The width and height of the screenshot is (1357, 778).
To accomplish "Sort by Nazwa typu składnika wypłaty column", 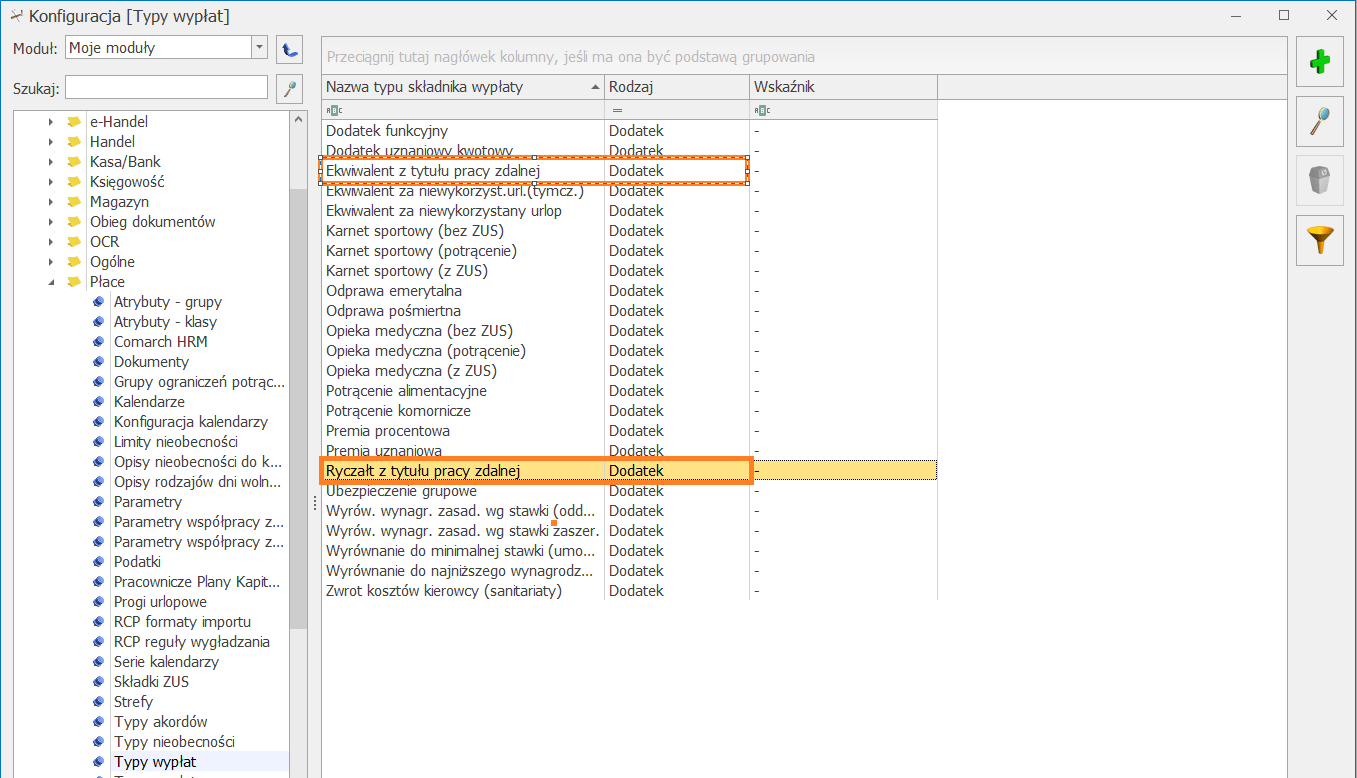I will pyautogui.click(x=463, y=87).
